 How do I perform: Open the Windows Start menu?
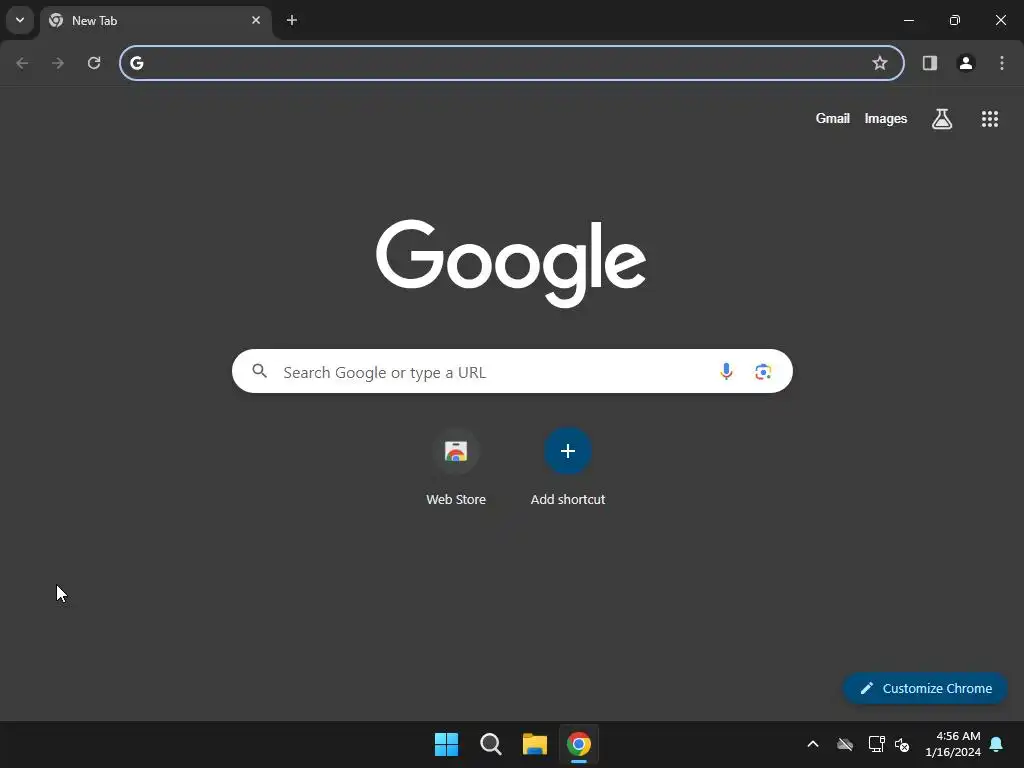(446, 744)
